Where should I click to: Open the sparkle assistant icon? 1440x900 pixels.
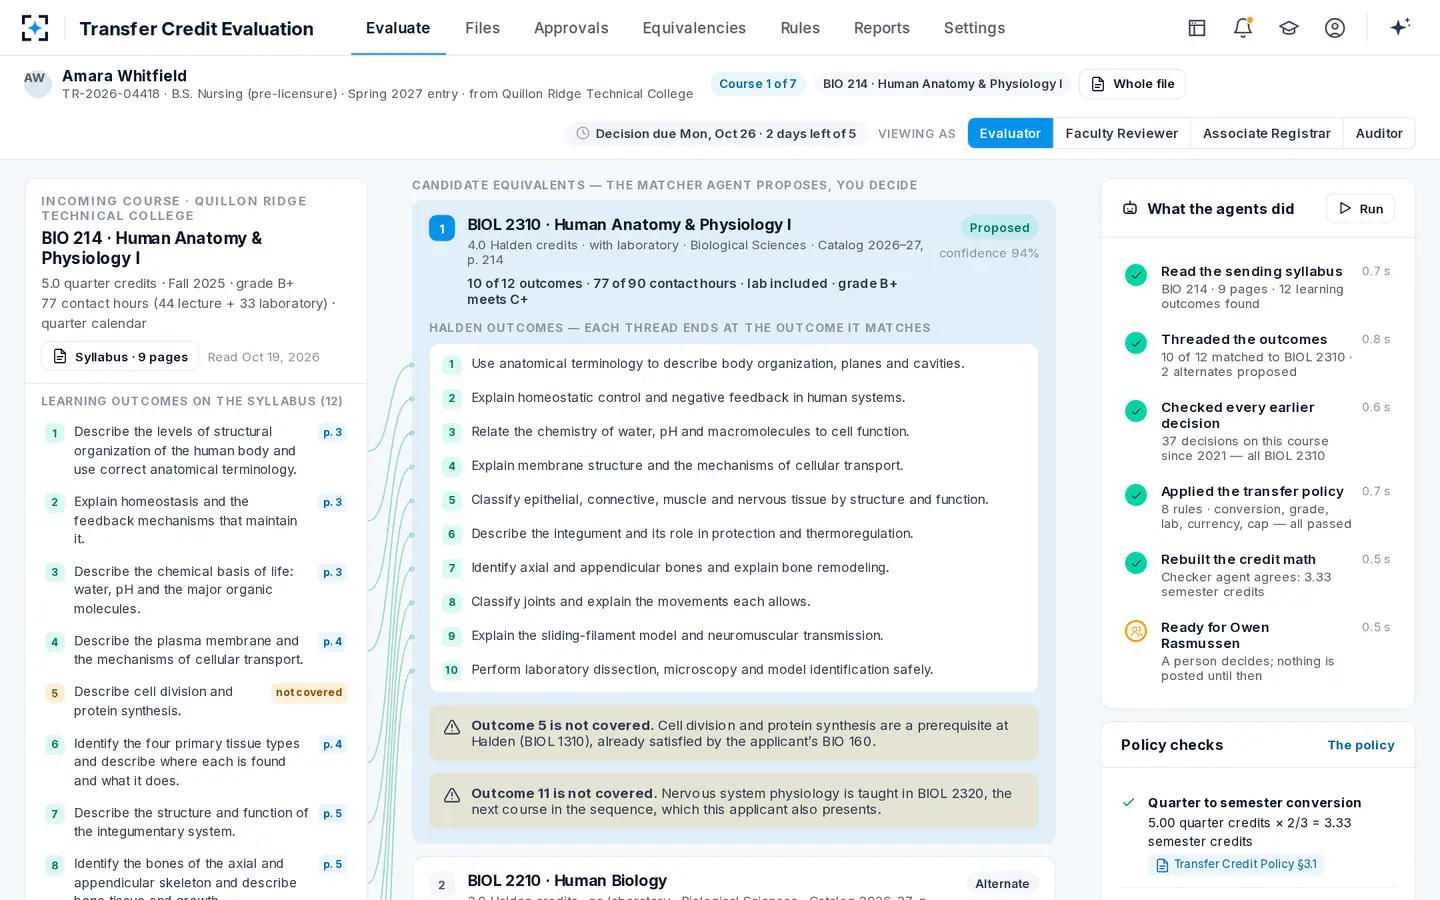[x=1400, y=27]
